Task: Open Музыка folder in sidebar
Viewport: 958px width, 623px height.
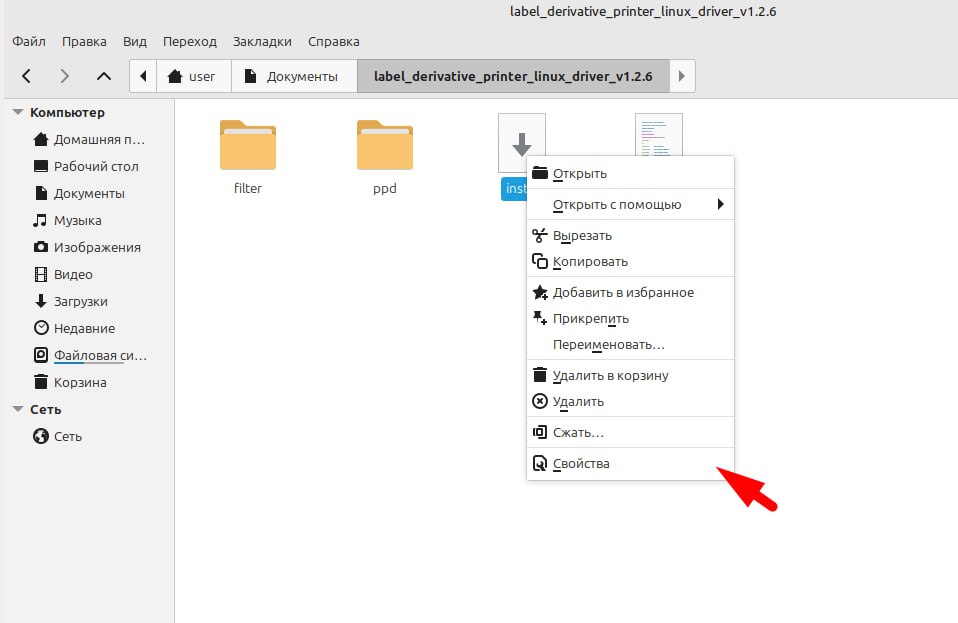Action: coord(77,220)
